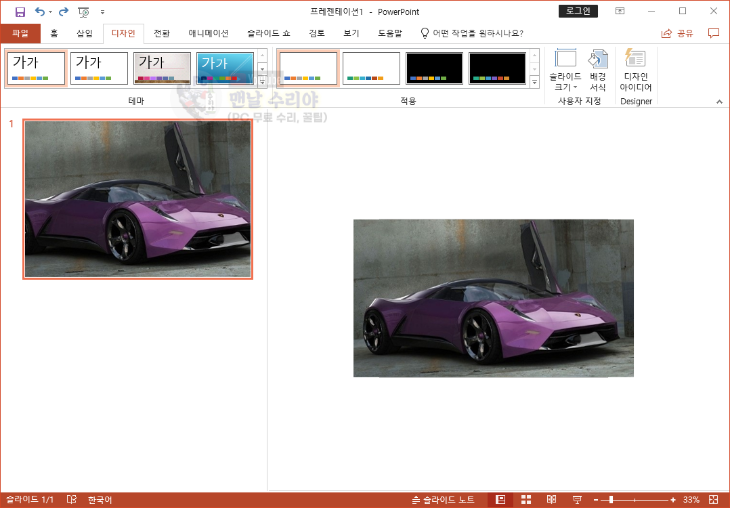Switch to the 보기 tab
Image resolution: width=730 pixels, height=508 pixels.
pos(351,33)
